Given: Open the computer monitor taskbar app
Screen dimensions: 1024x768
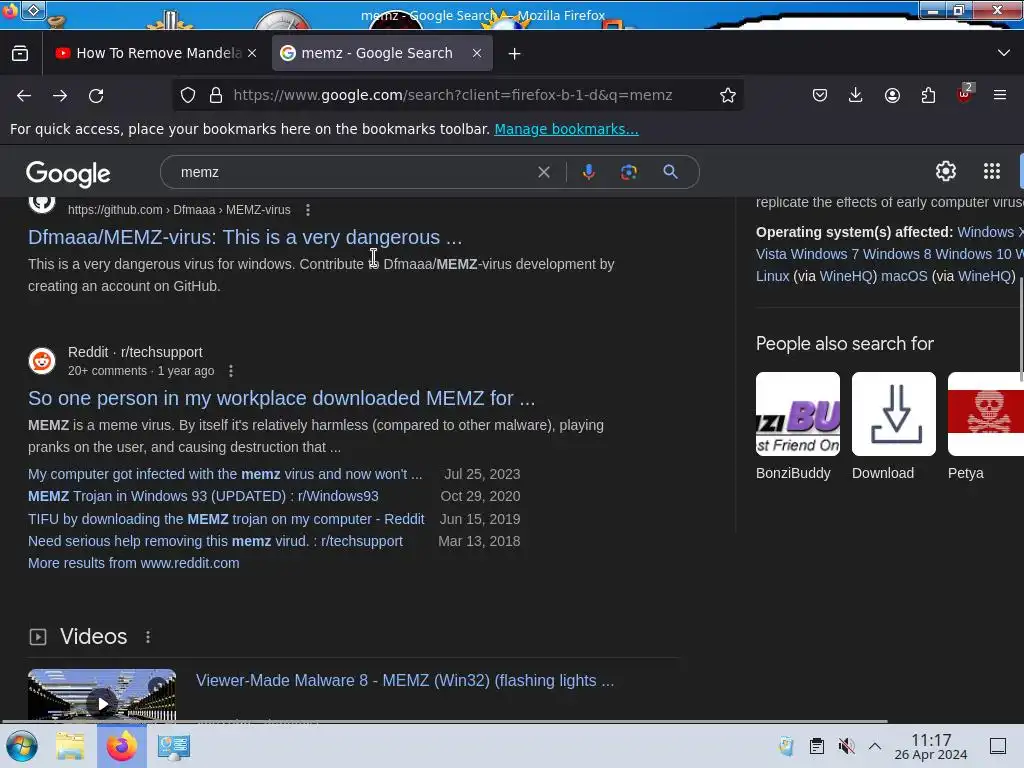Looking at the screenshot, I should 174,746.
